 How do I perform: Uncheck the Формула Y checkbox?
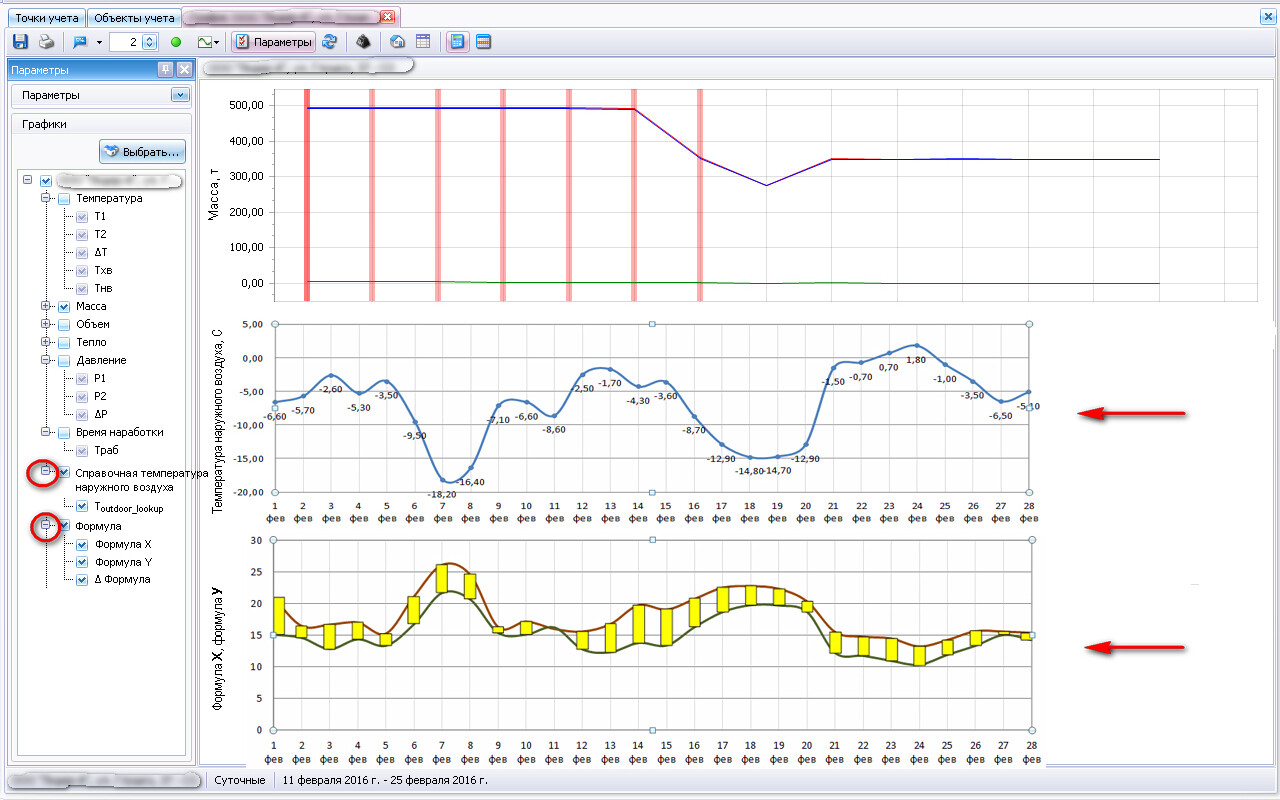coord(82,562)
